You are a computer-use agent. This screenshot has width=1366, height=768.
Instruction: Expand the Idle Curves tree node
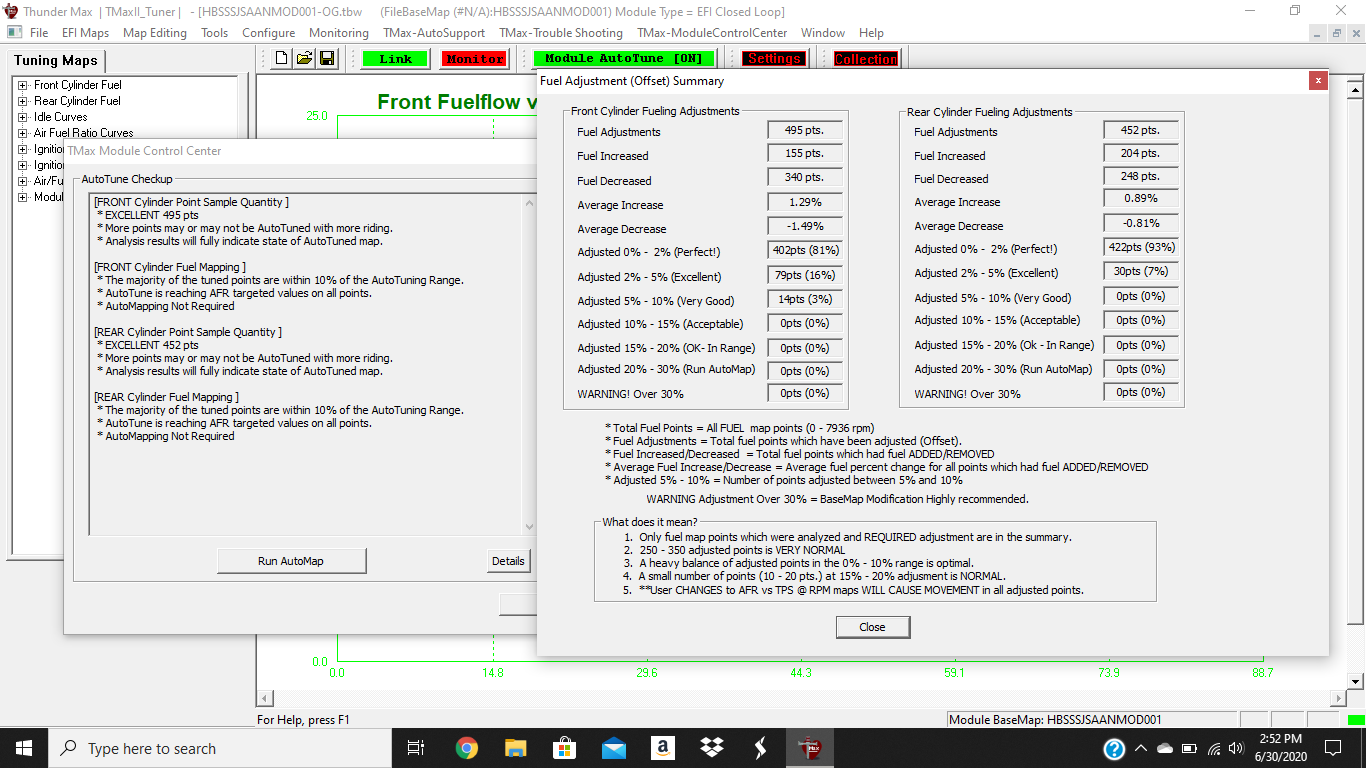22,117
